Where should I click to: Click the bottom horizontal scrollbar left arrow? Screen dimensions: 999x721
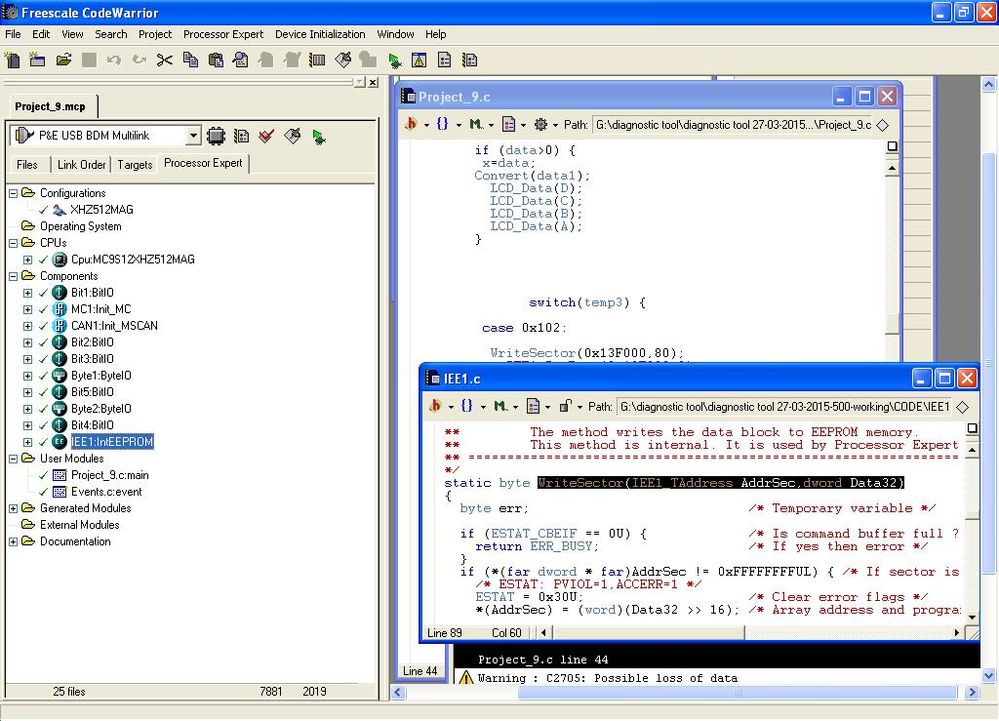point(398,692)
